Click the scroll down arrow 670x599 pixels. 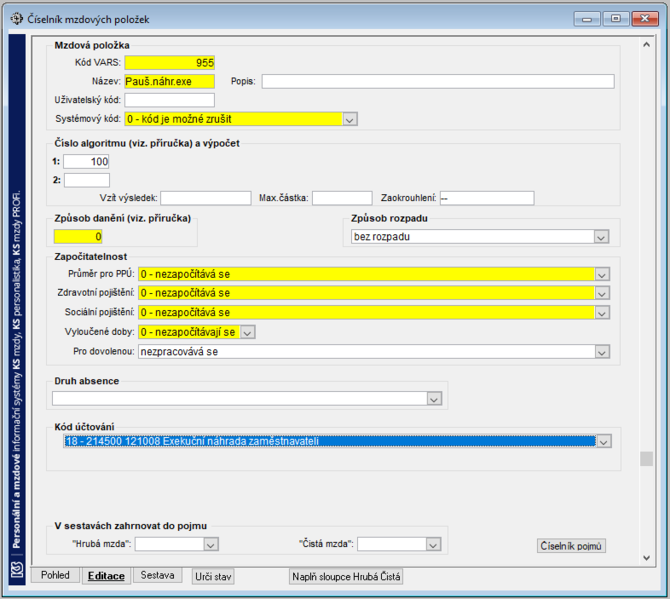(x=646, y=558)
